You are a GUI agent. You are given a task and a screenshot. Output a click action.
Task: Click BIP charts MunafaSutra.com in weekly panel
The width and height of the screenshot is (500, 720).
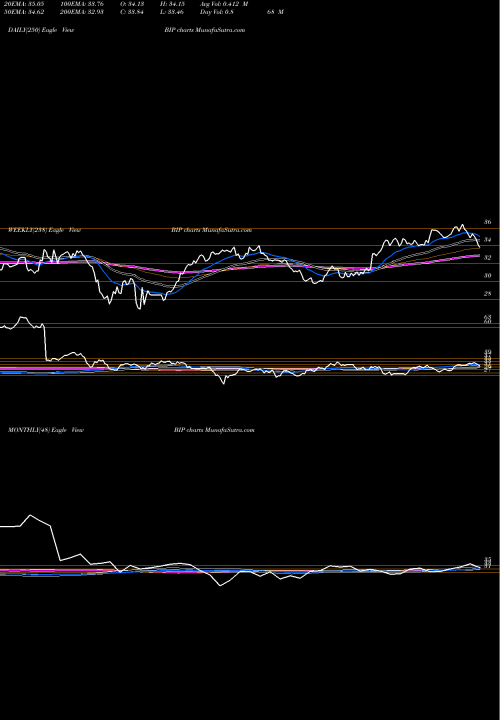click(211, 230)
